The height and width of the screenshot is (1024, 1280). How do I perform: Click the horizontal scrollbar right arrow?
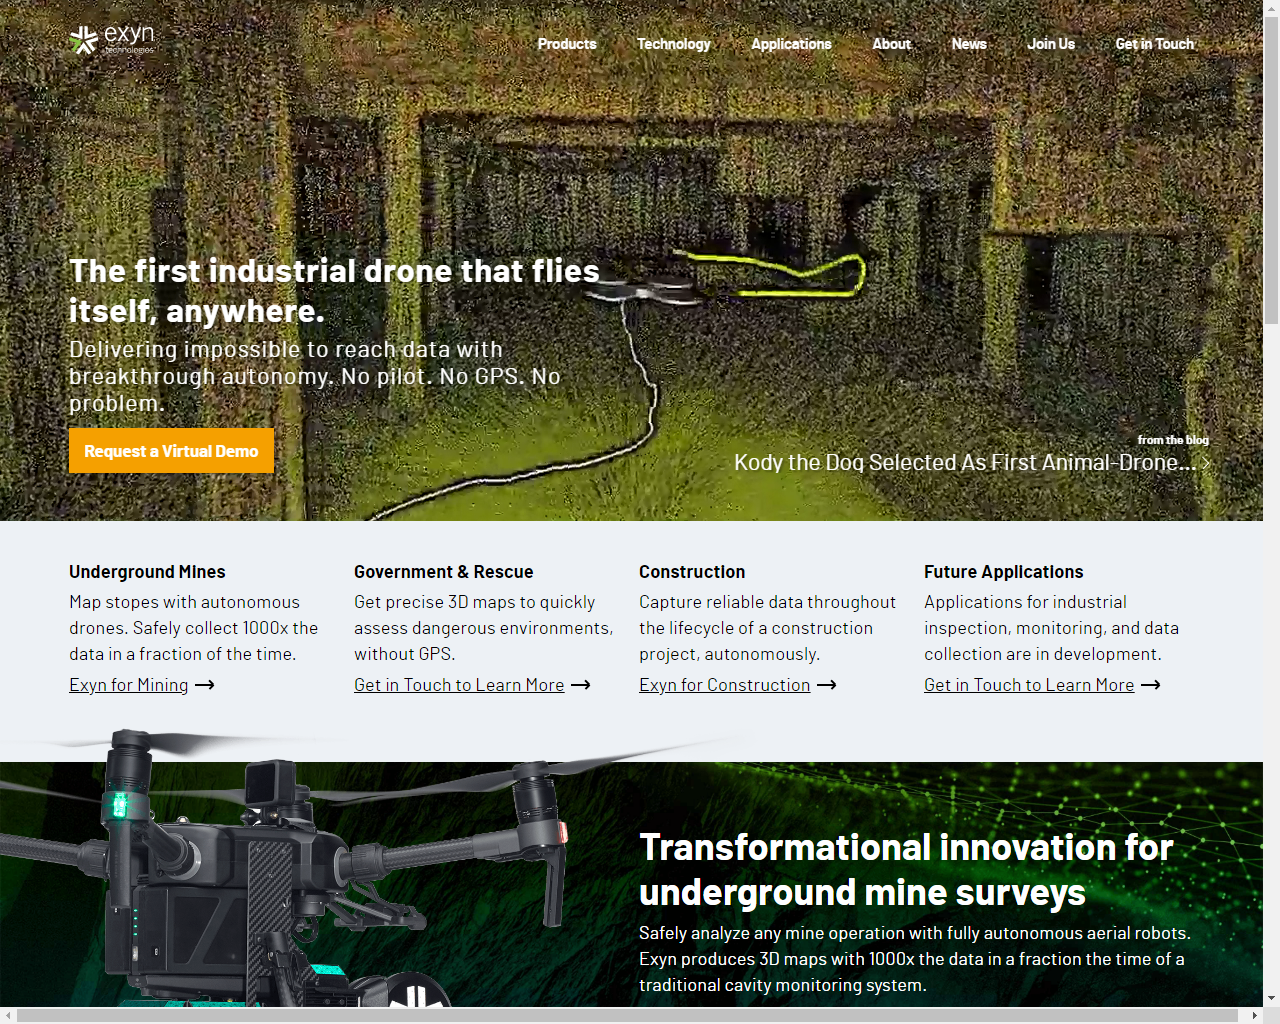coord(1254,1015)
